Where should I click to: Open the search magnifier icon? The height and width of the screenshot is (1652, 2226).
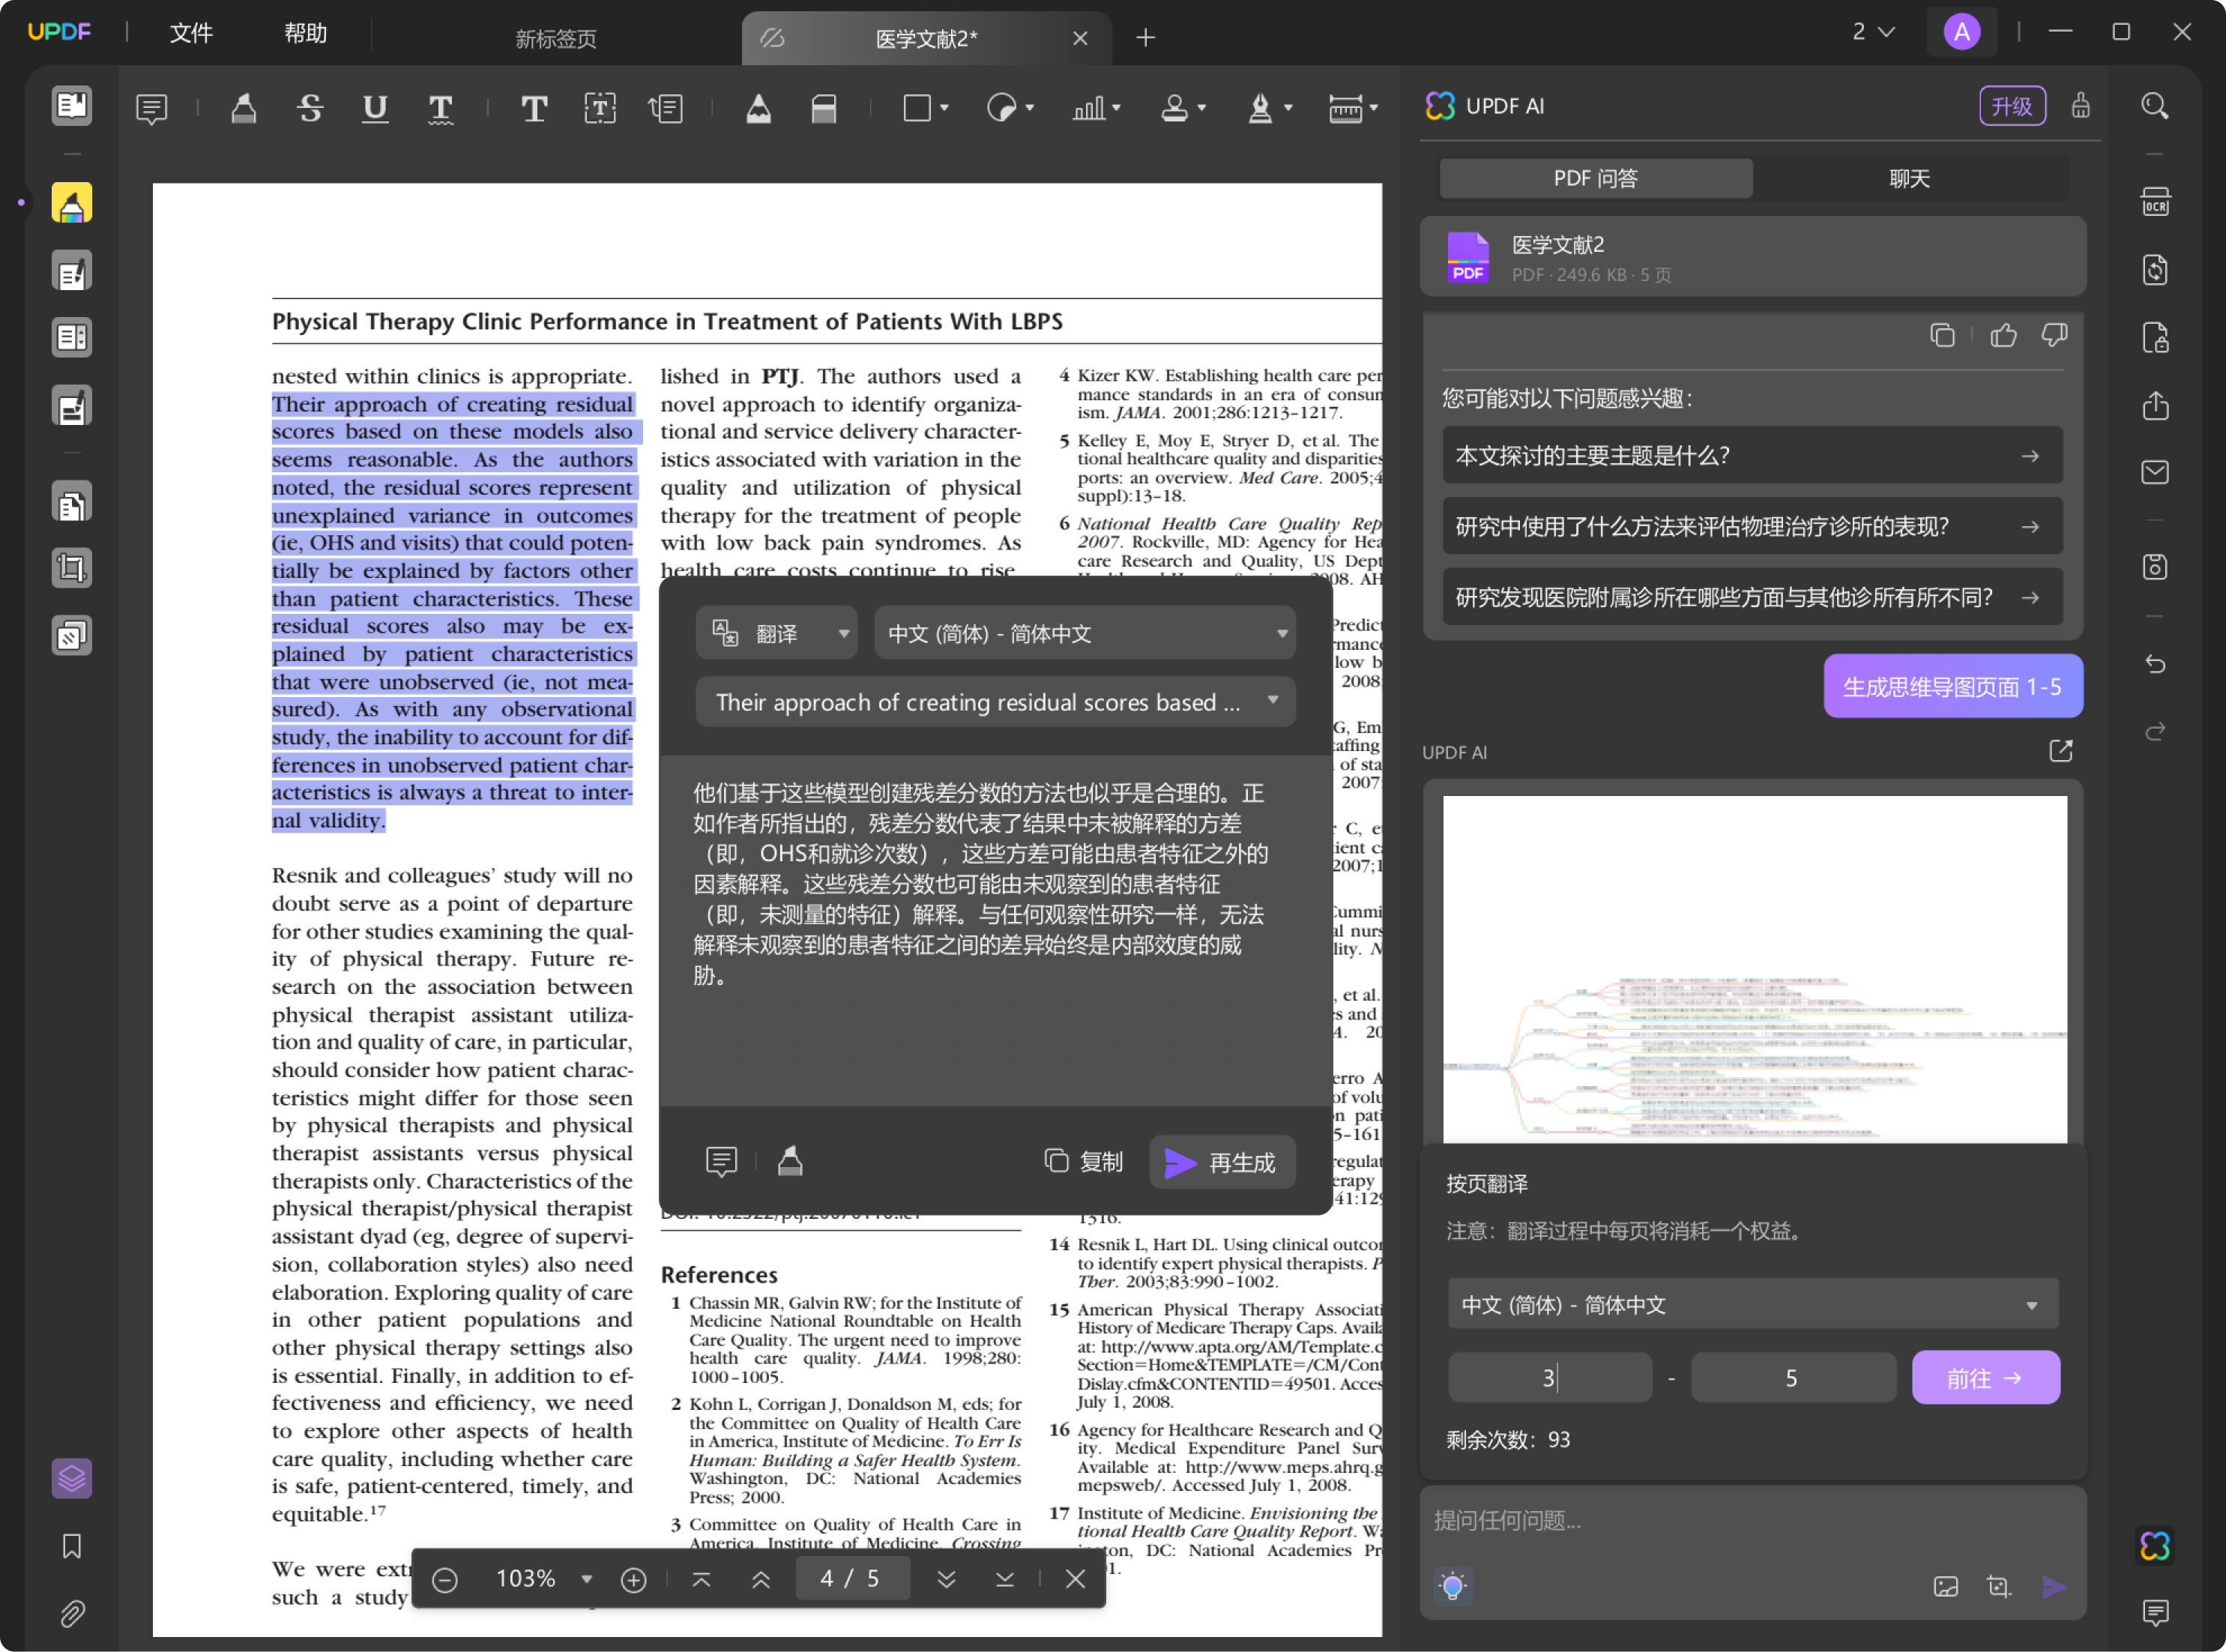click(2155, 106)
